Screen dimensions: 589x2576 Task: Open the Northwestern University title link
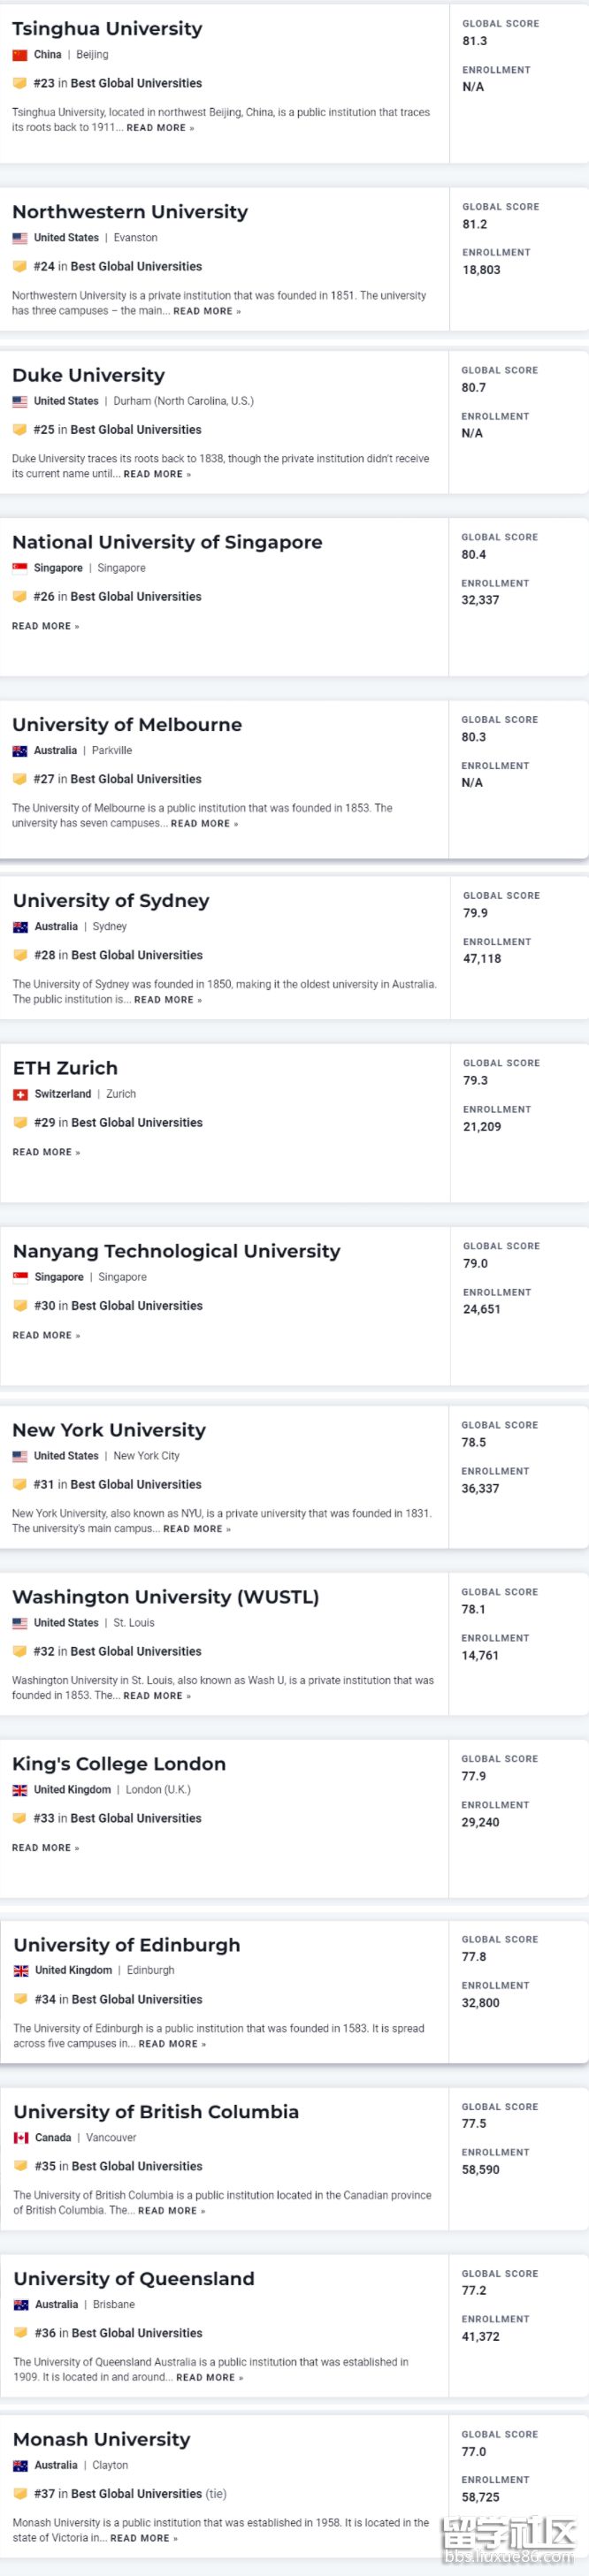click(130, 212)
